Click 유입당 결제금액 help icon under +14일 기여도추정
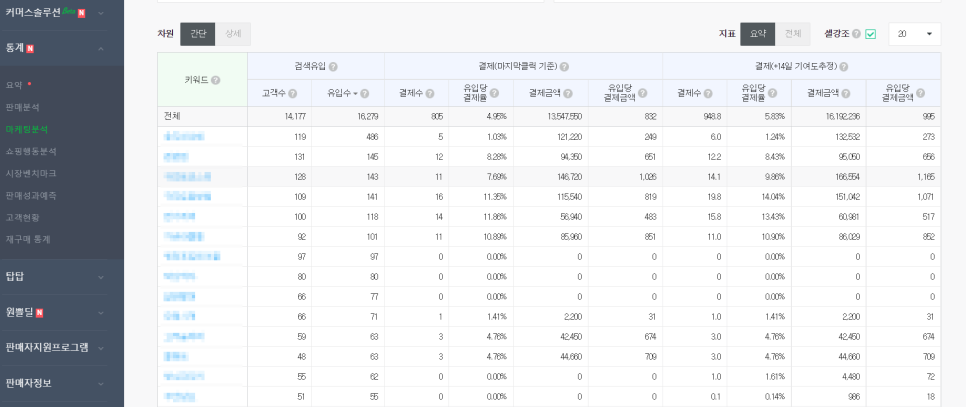966x407 pixels. [x=920, y=93]
